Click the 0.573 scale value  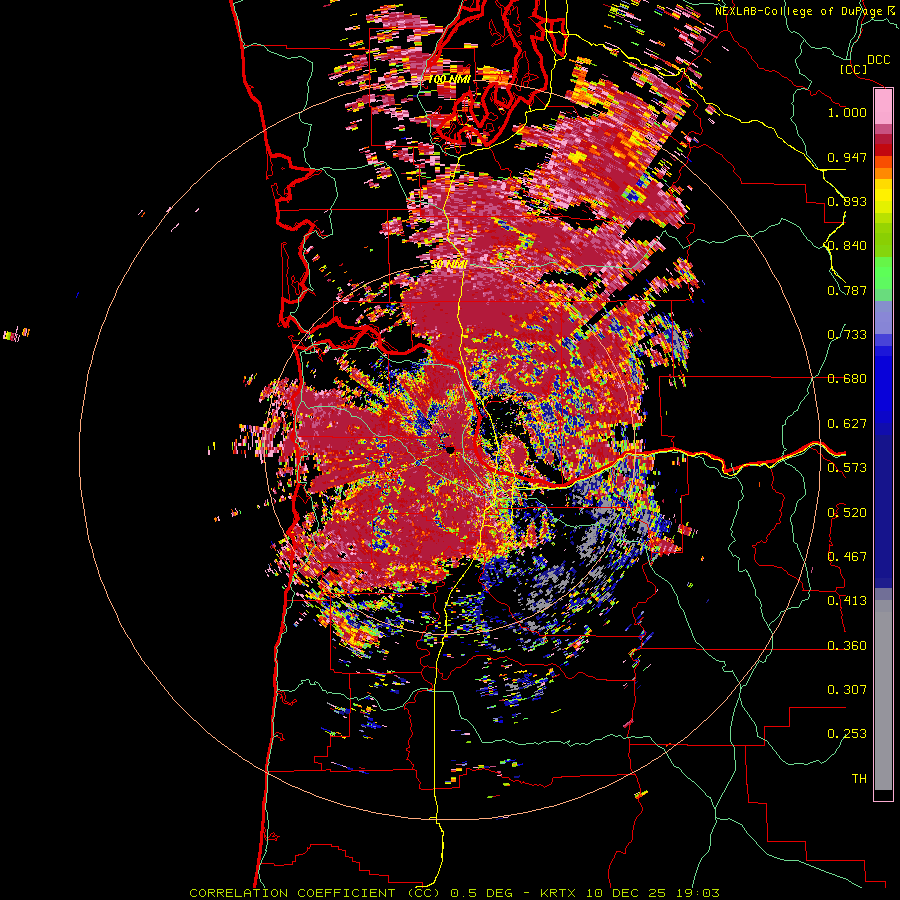tap(847, 468)
